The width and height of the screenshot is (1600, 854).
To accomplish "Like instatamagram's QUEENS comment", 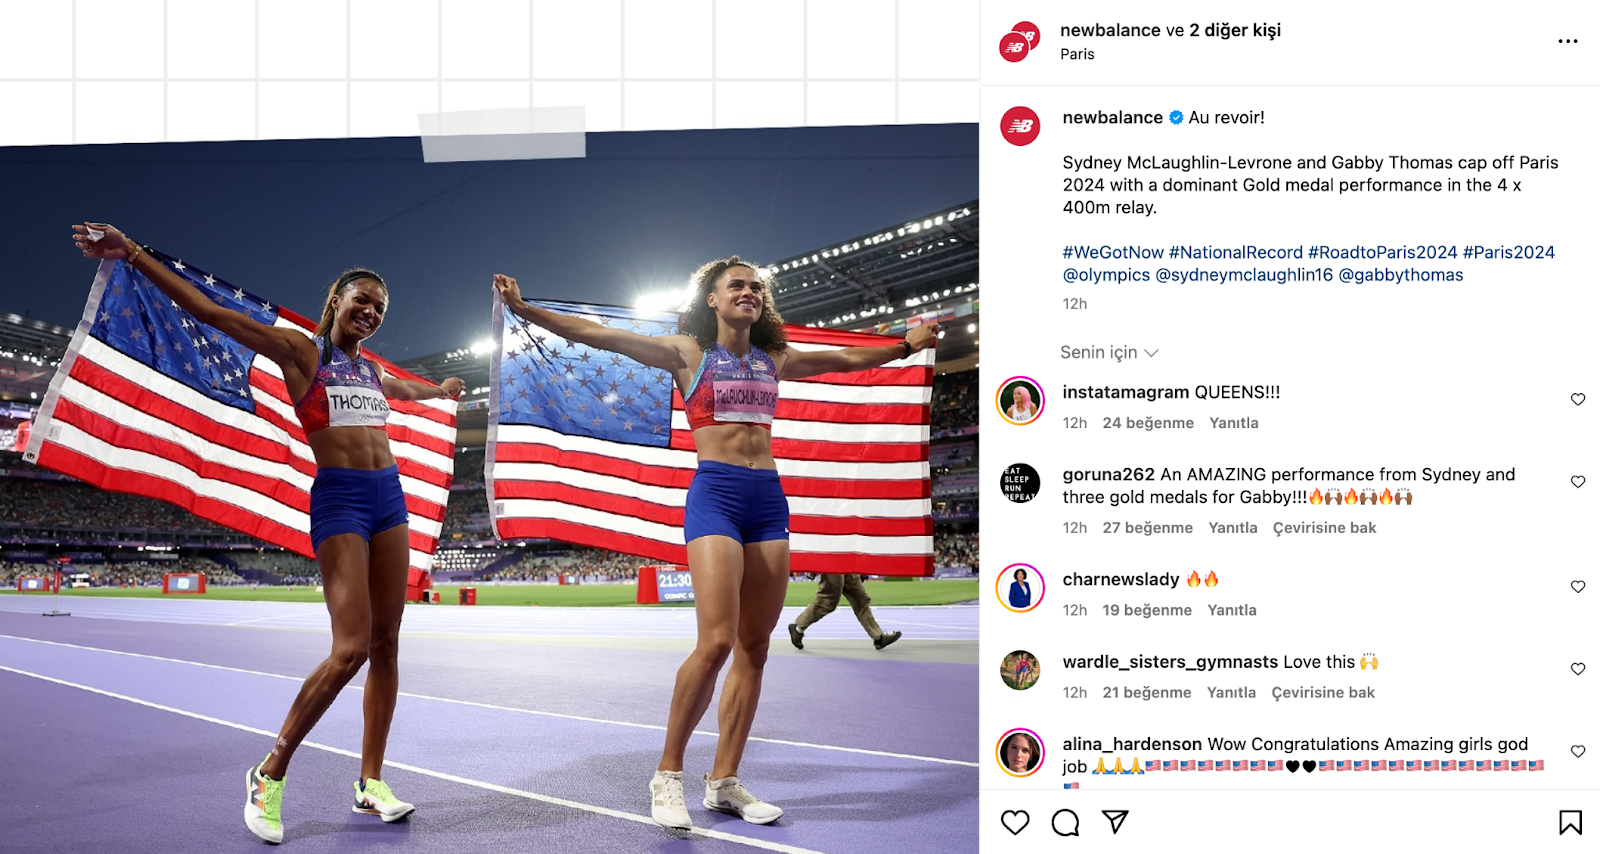I will point(1578,399).
